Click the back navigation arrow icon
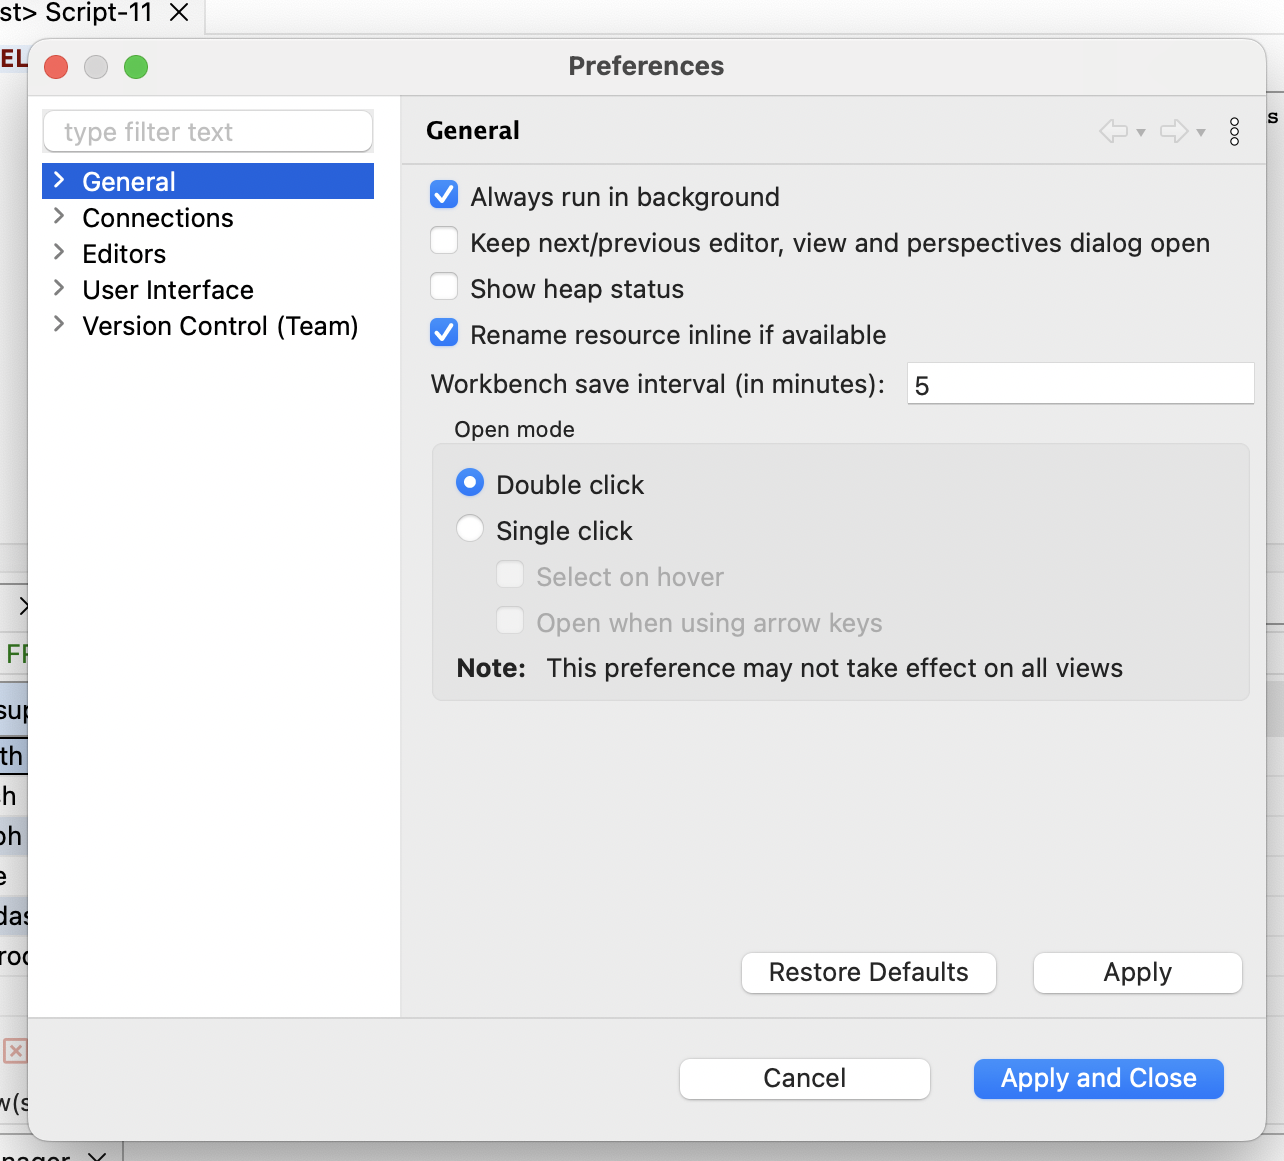 (1113, 131)
